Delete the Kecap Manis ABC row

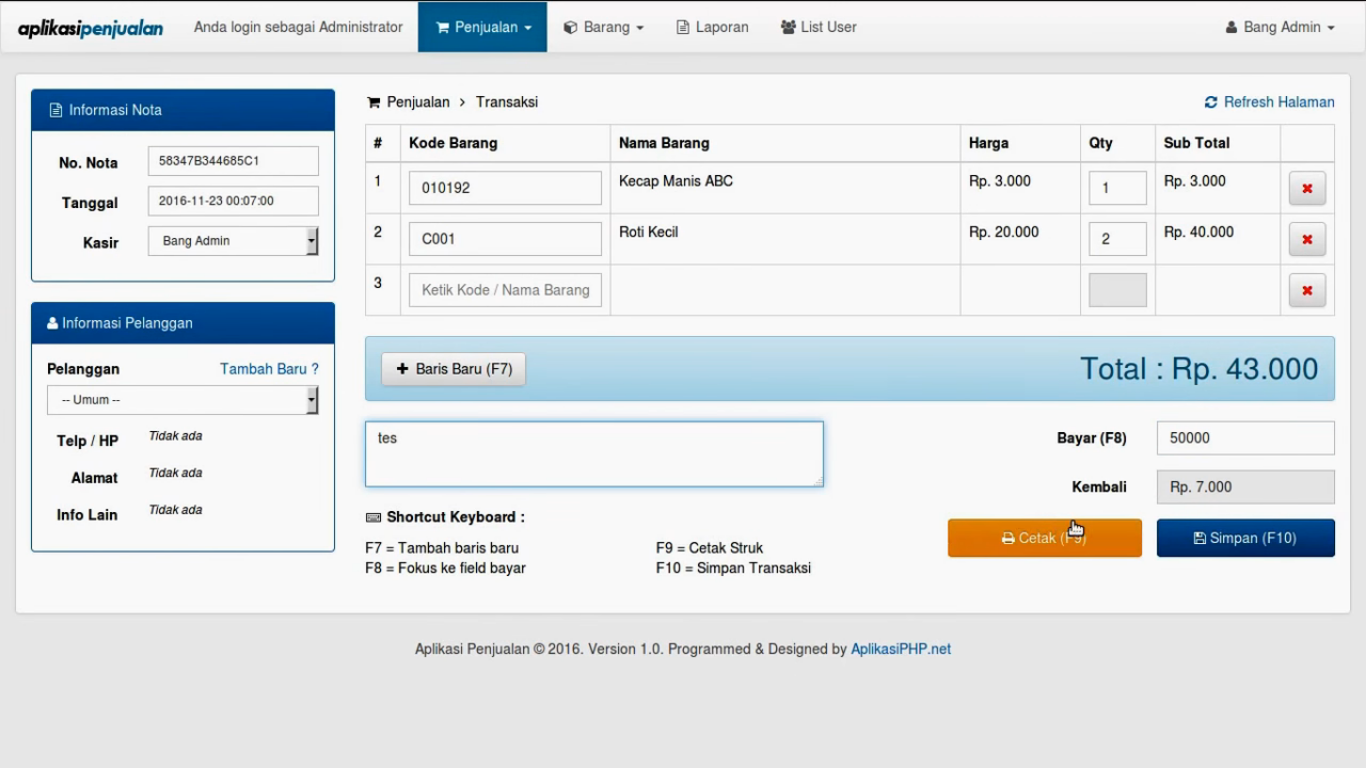1307,188
